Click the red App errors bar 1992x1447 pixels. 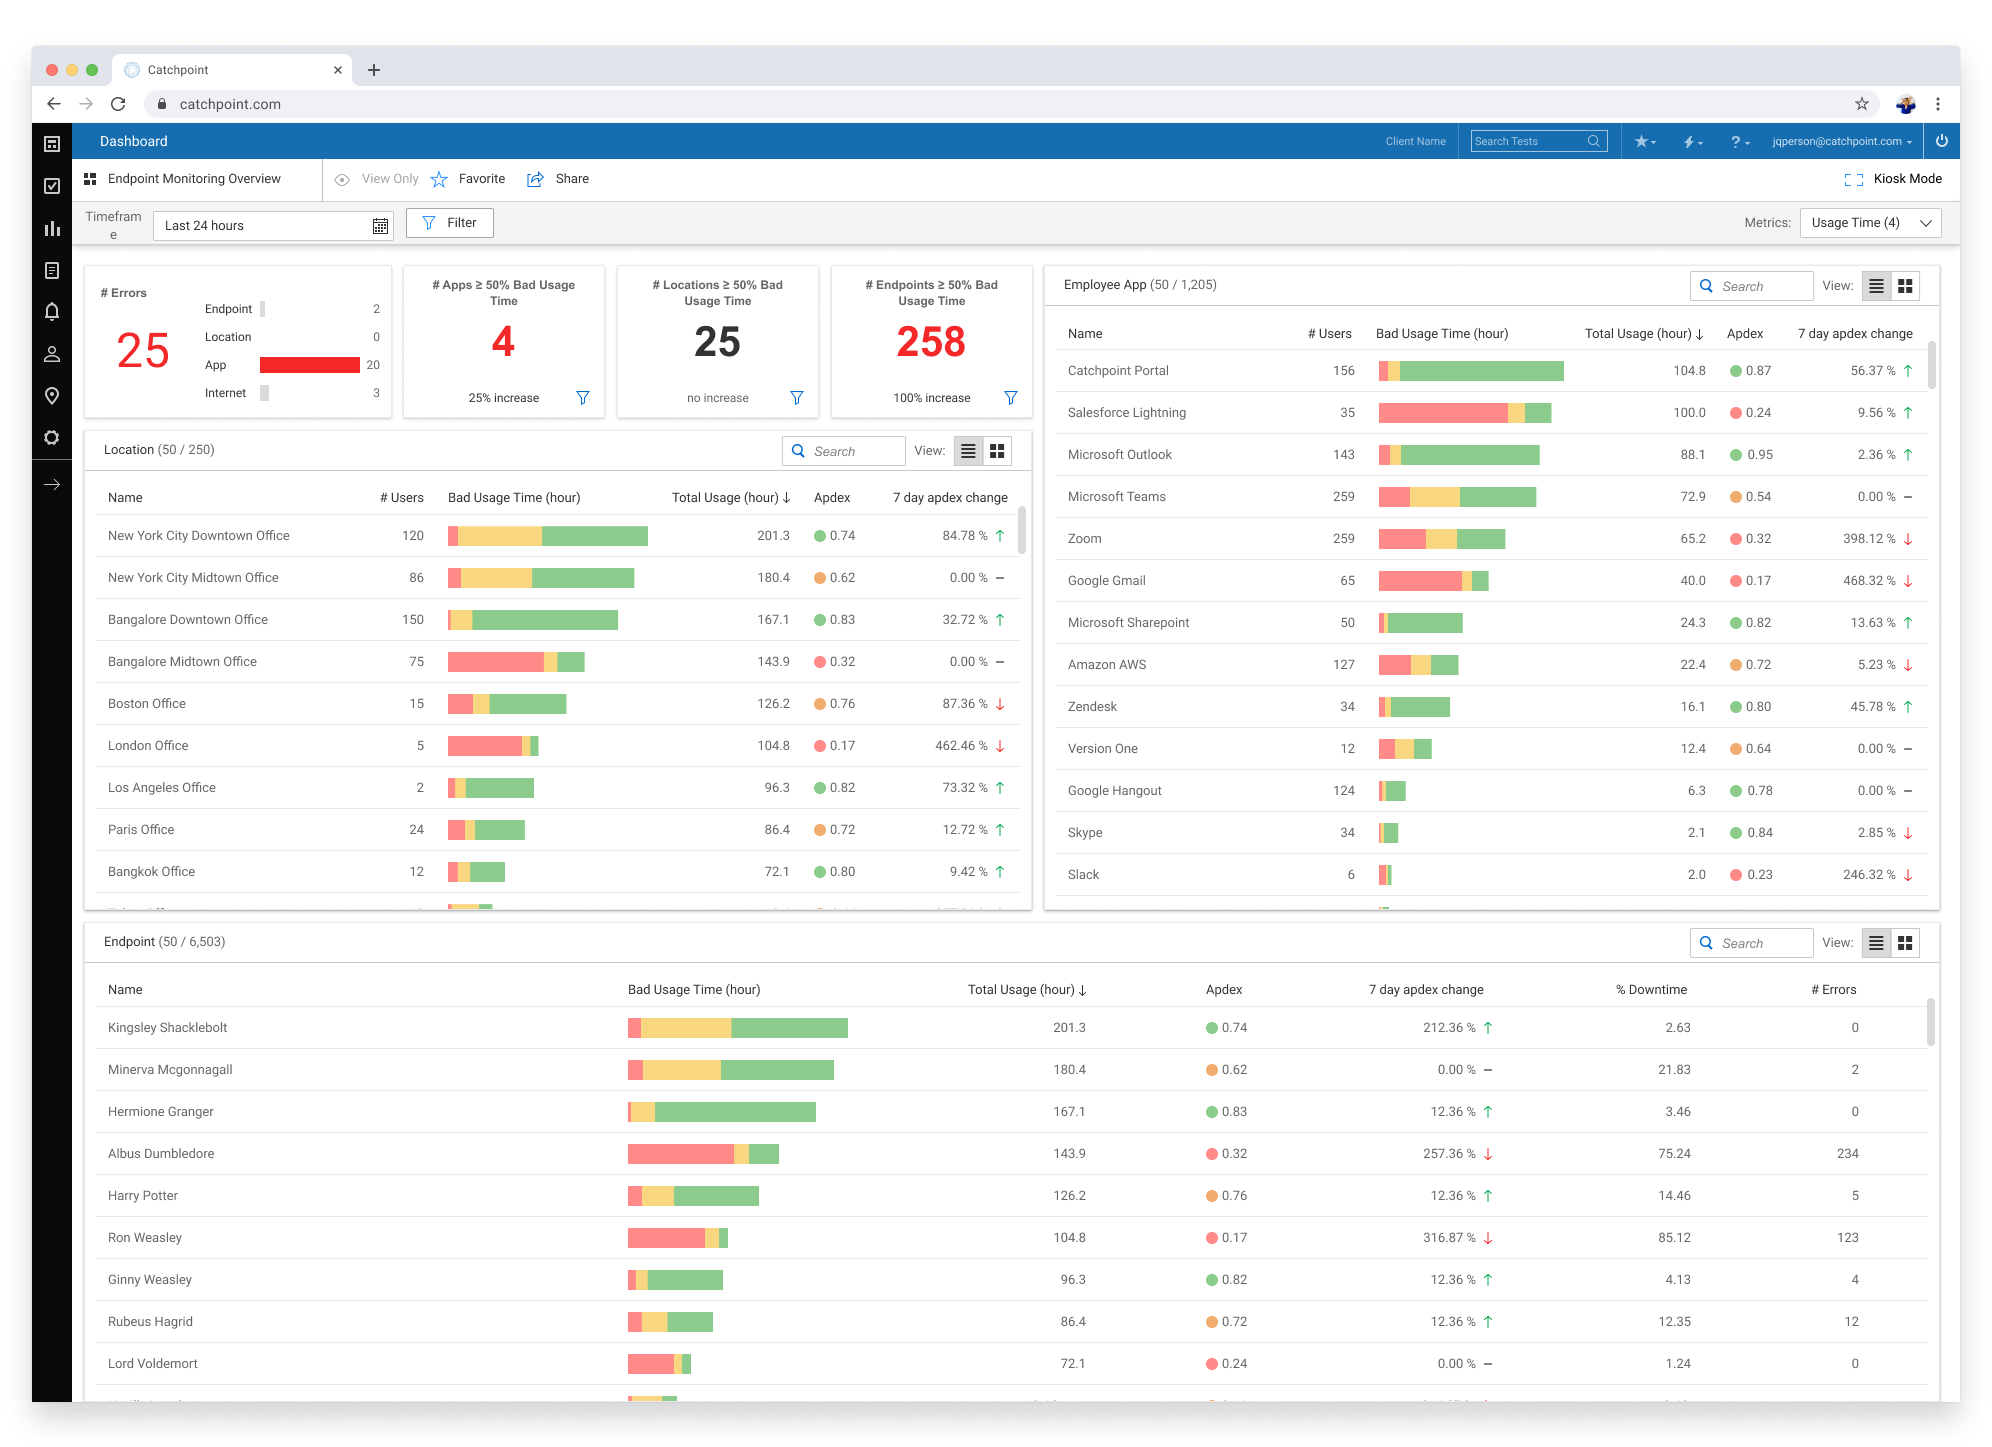click(x=309, y=365)
